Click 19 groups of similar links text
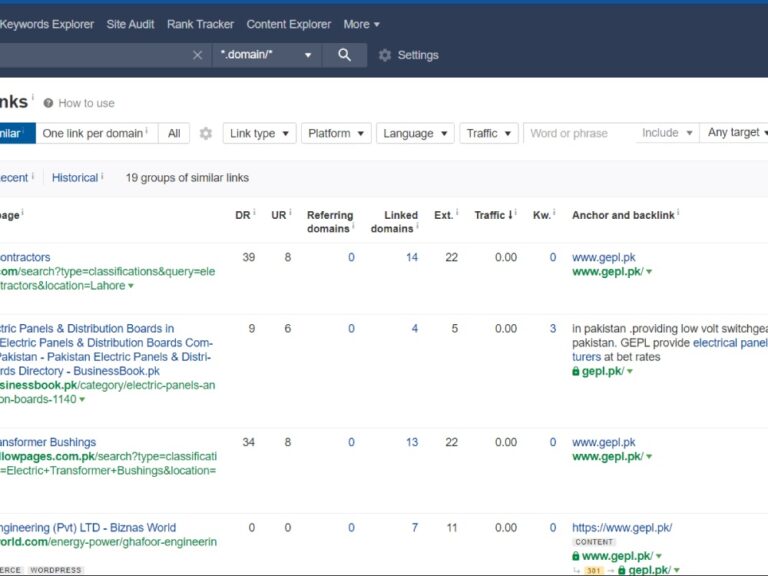Image resolution: width=768 pixels, height=576 pixels. coord(187,178)
